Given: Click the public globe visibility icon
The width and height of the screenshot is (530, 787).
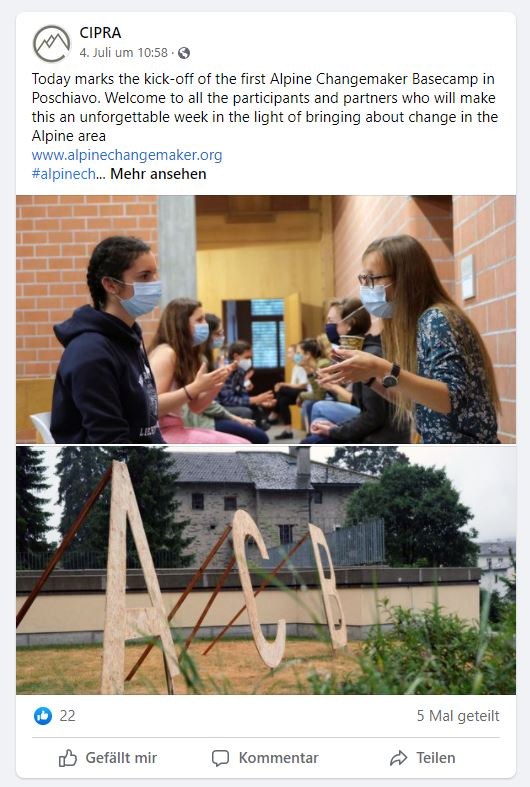Looking at the screenshot, I should 184,53.
